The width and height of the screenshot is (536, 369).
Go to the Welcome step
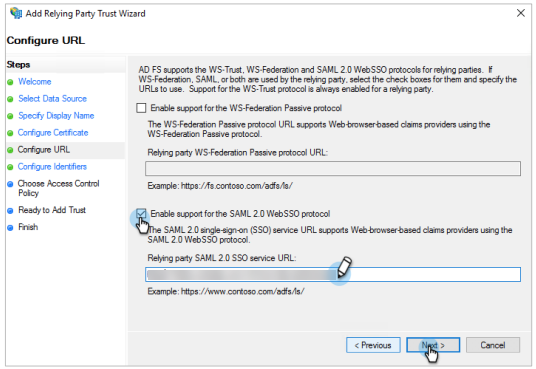(x=35, y=82)
